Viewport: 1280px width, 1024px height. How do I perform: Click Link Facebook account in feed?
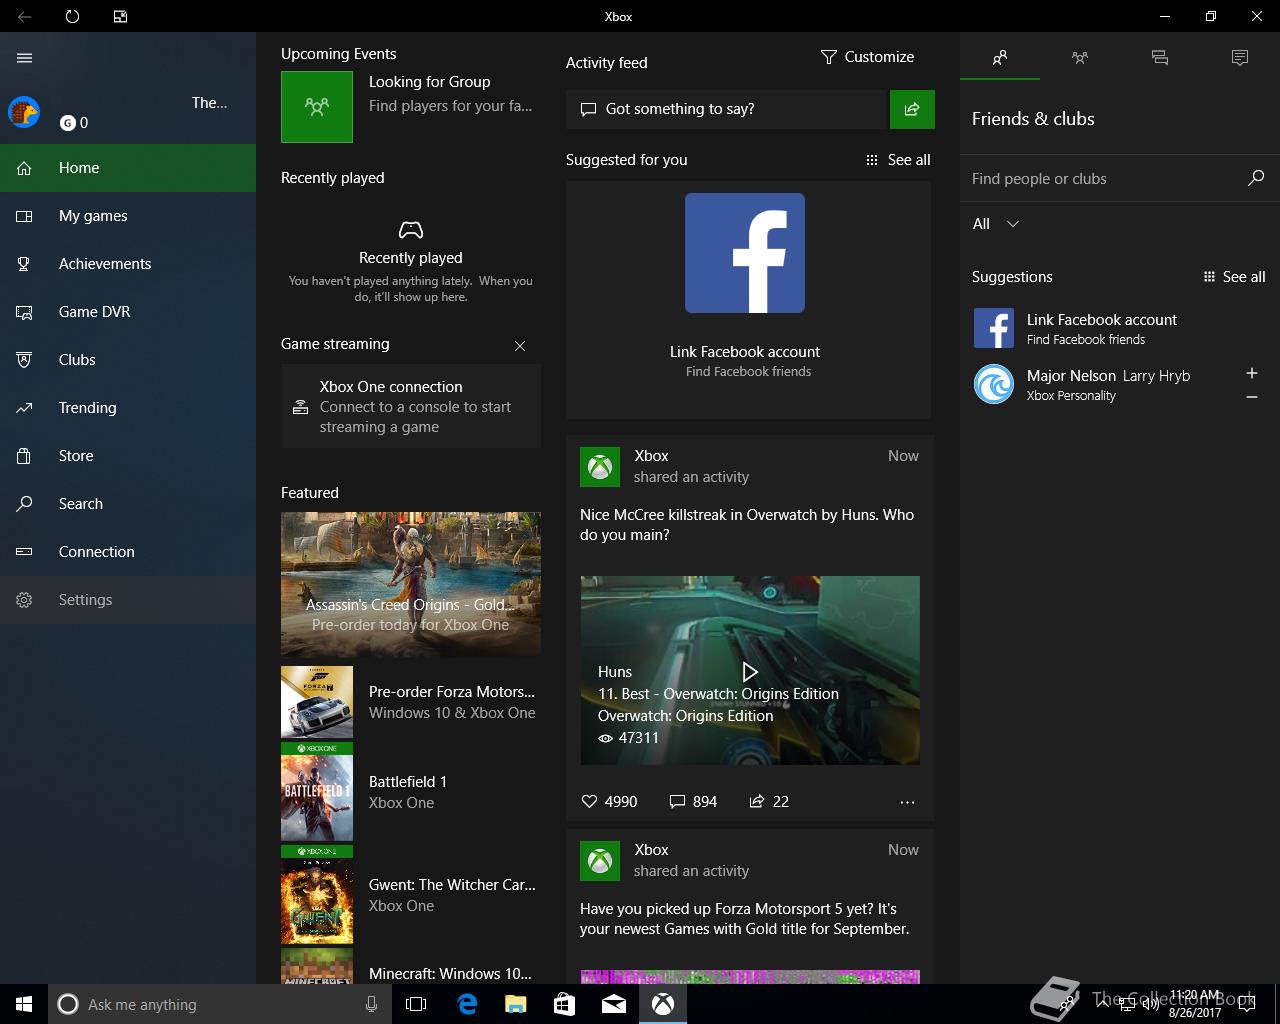point(745,352)
